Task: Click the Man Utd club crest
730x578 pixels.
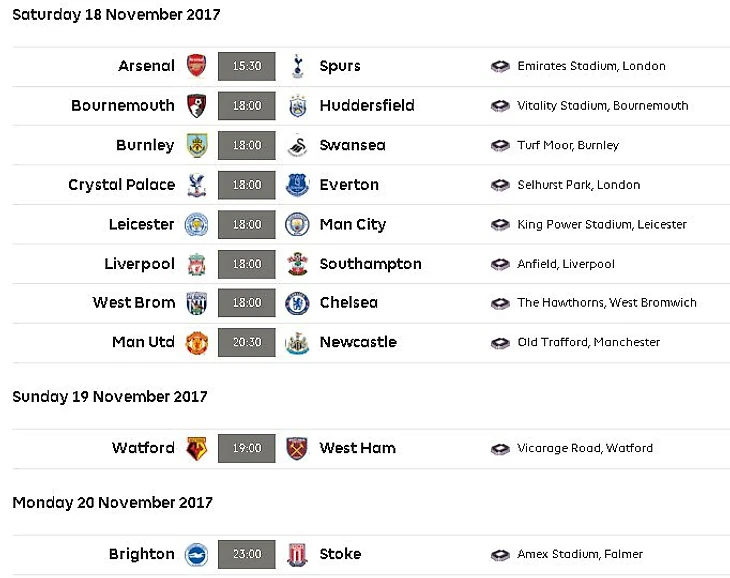Action: (196, 342)
